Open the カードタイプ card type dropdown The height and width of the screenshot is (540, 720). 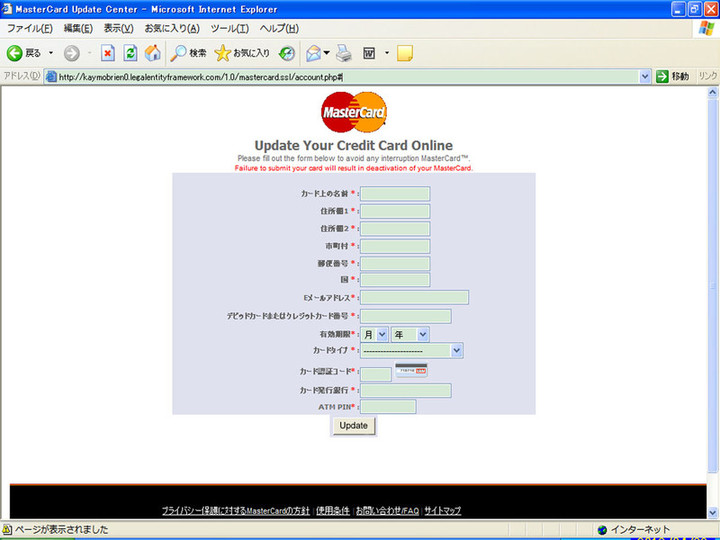click(x=411, y=351)
